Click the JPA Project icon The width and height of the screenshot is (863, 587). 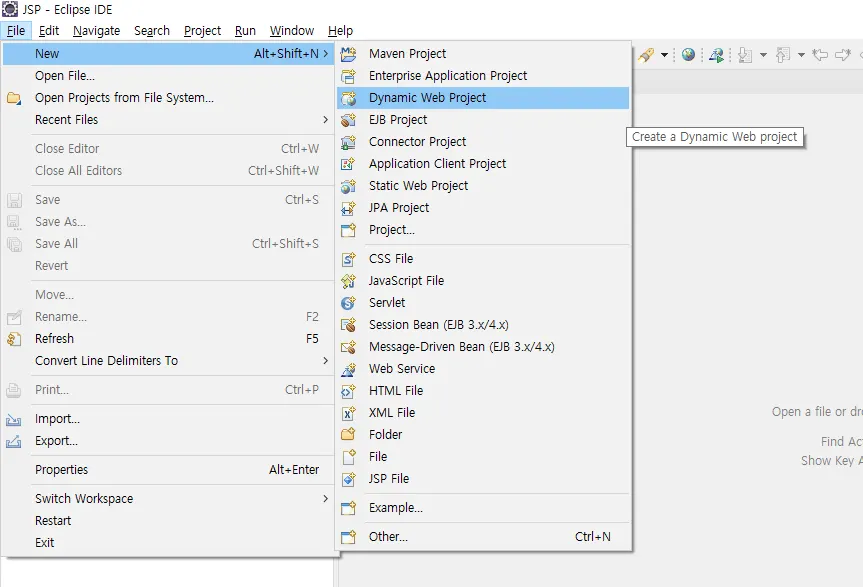pyautogui.click(x=348, y=208)
